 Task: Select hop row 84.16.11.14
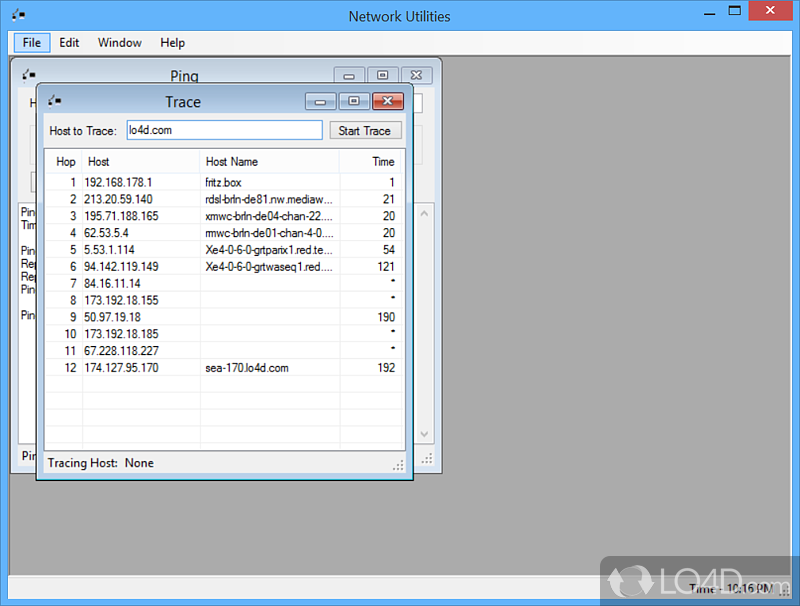[223, 283]
